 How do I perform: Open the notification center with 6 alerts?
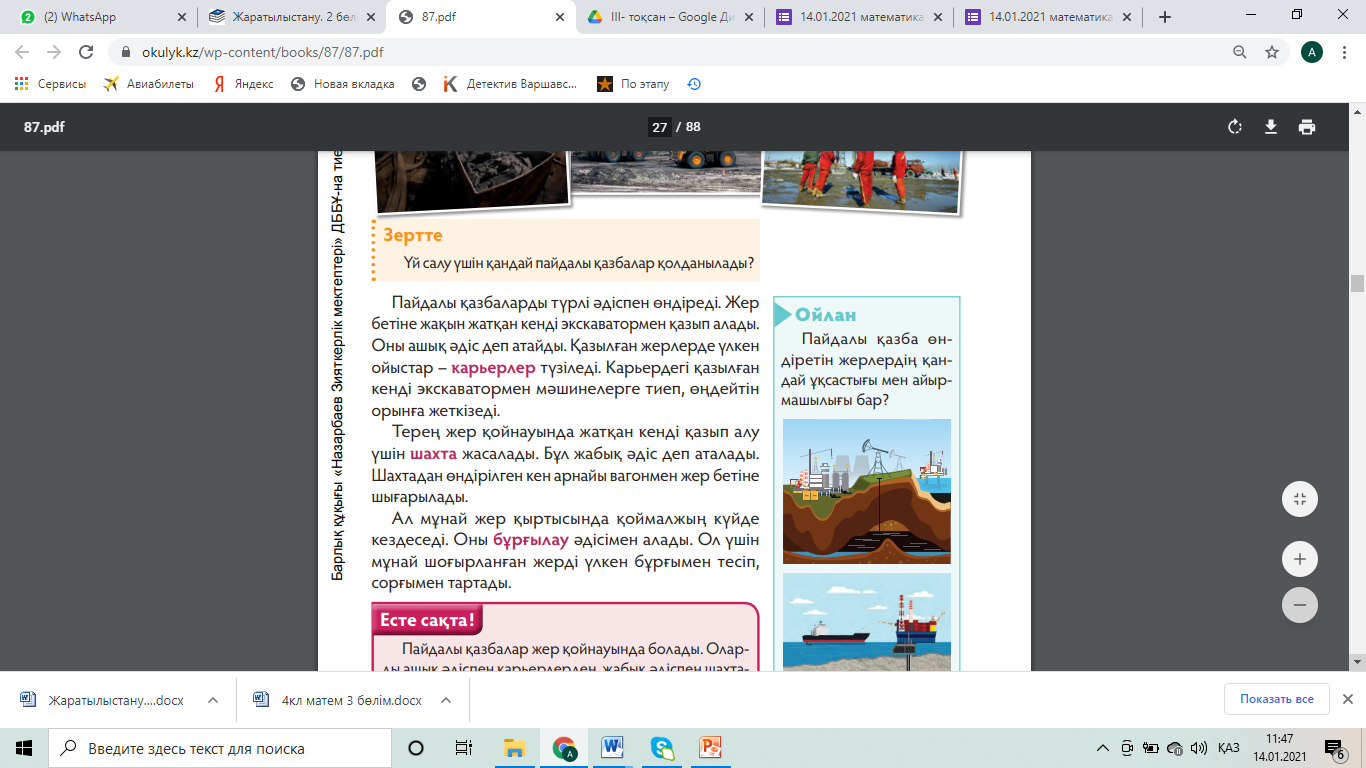click(x=1334, y=748)
